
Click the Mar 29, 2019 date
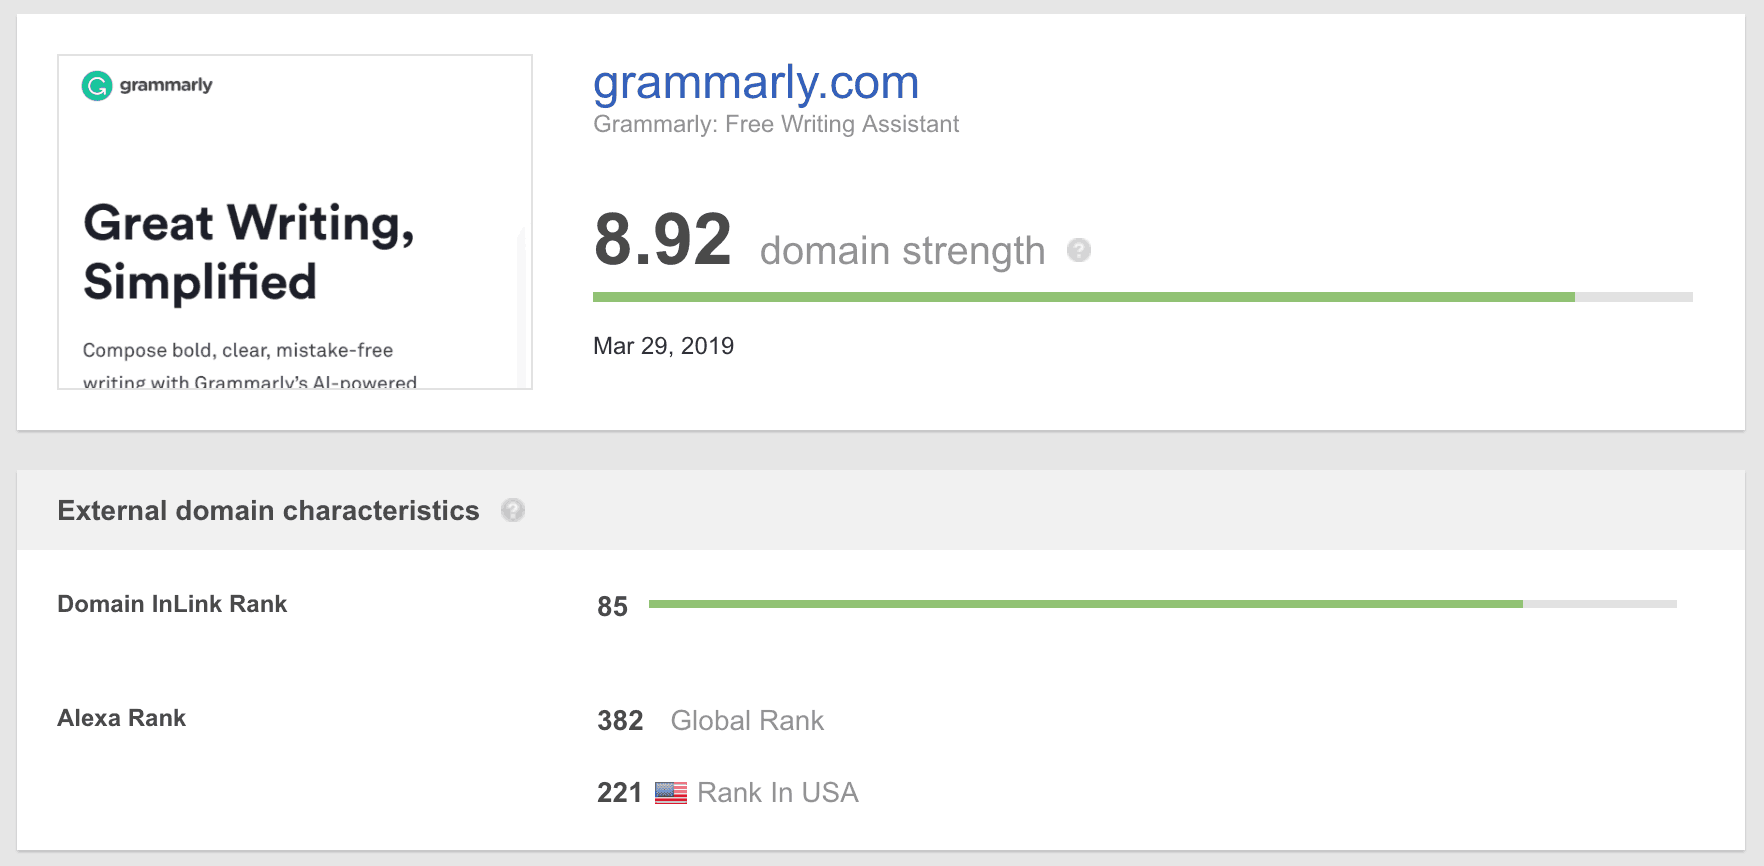click(x=663, y=346)
